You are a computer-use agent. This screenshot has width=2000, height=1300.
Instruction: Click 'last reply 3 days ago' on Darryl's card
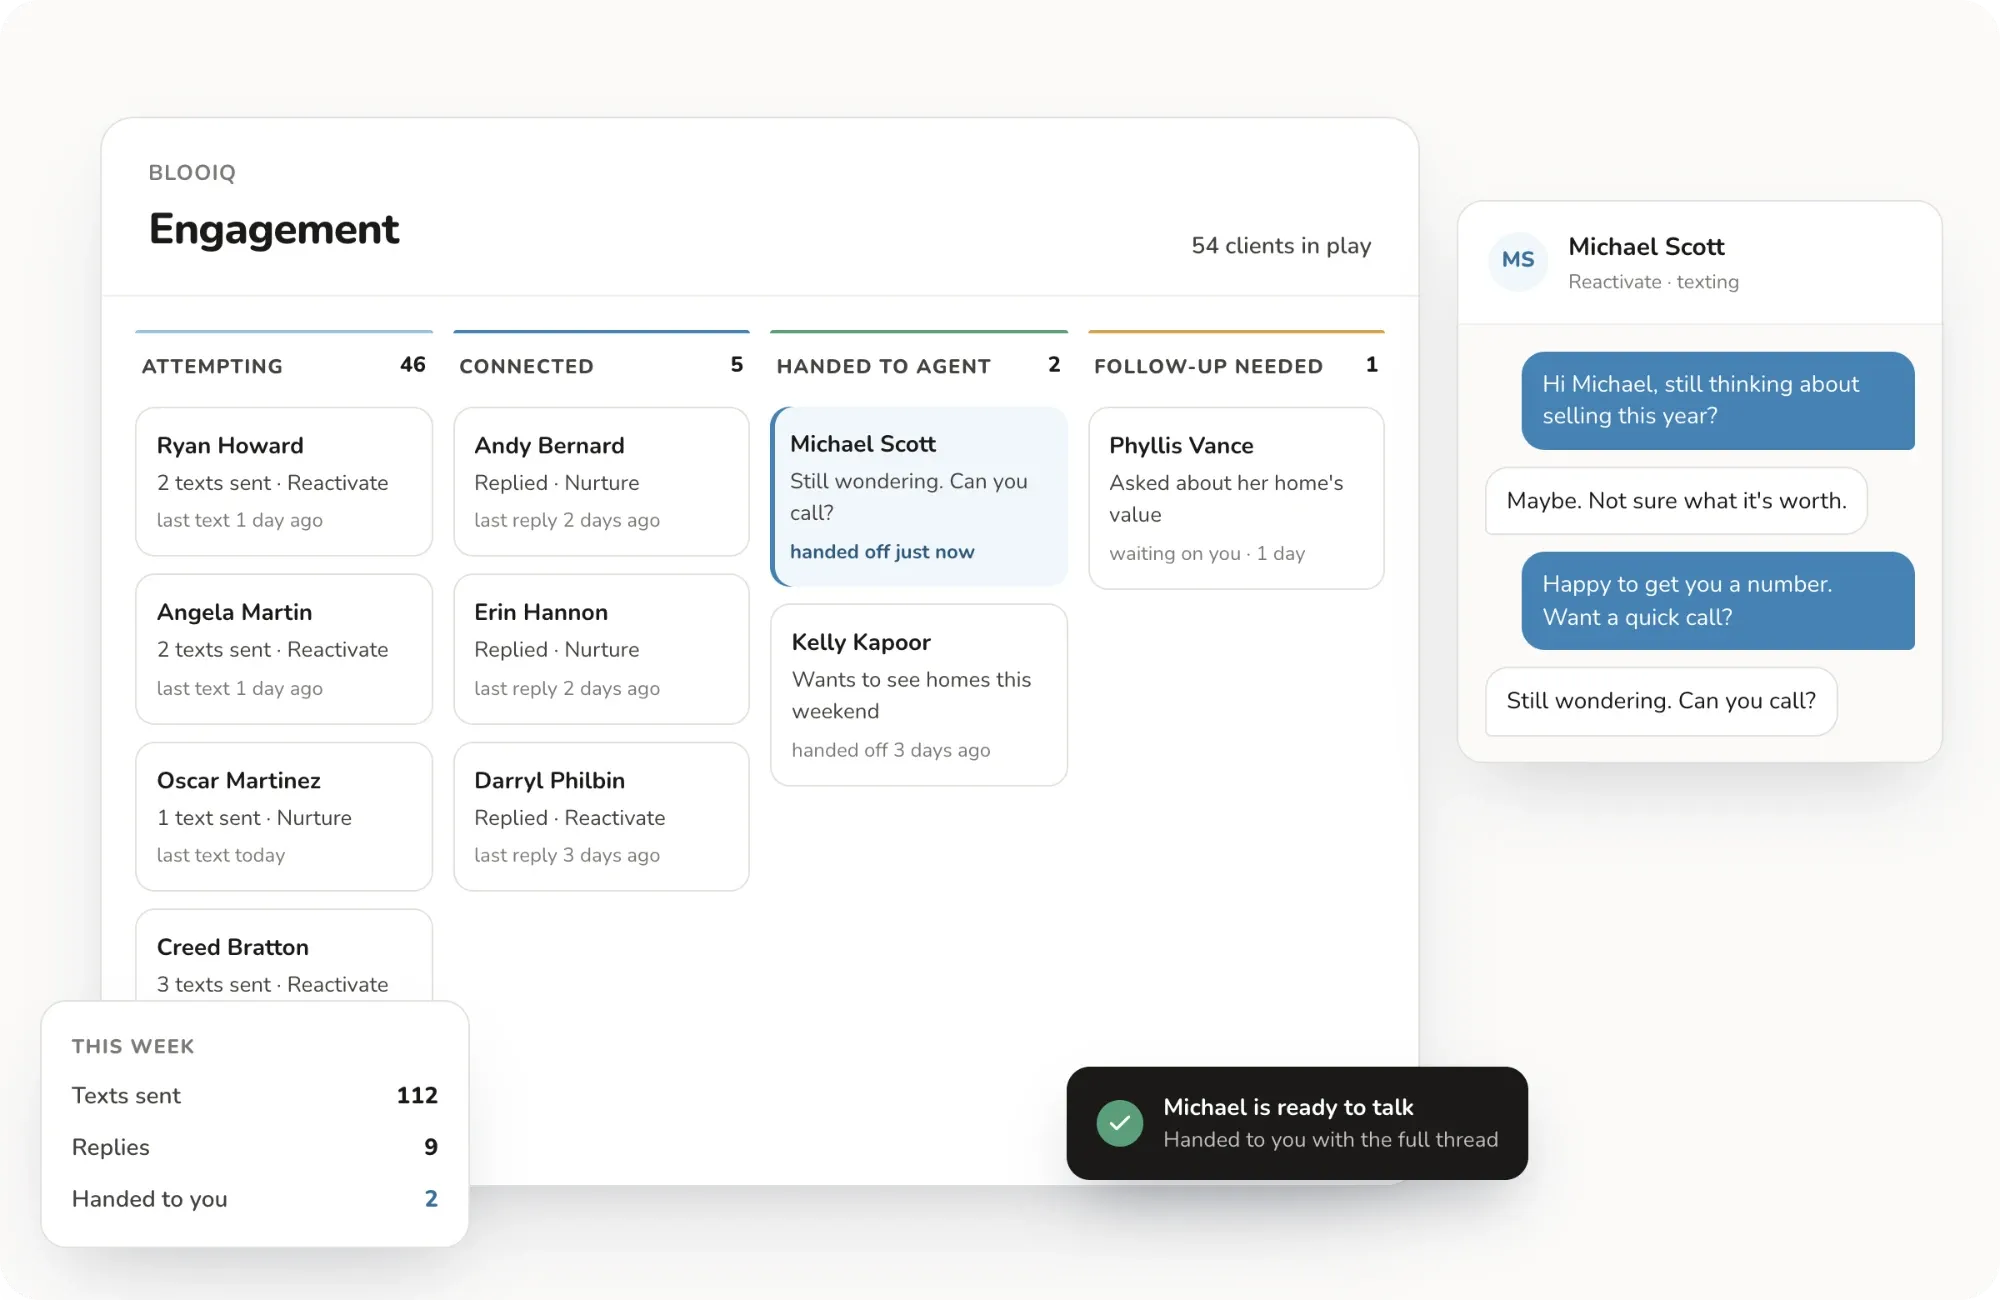(567, 855)
